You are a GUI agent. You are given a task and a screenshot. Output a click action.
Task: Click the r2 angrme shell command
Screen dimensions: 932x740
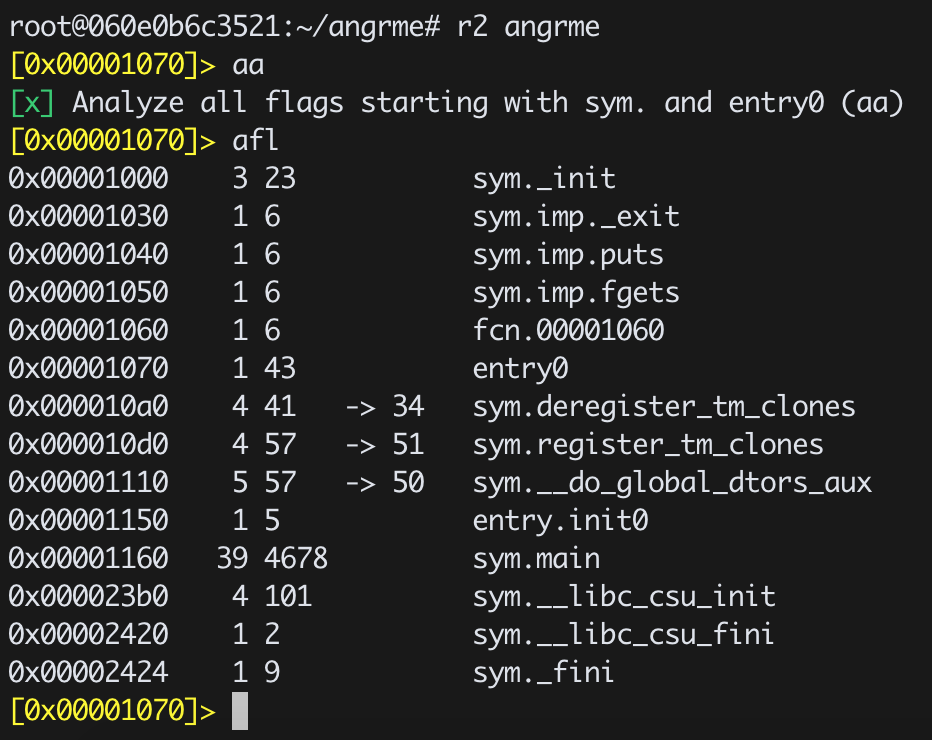(528, 27)
